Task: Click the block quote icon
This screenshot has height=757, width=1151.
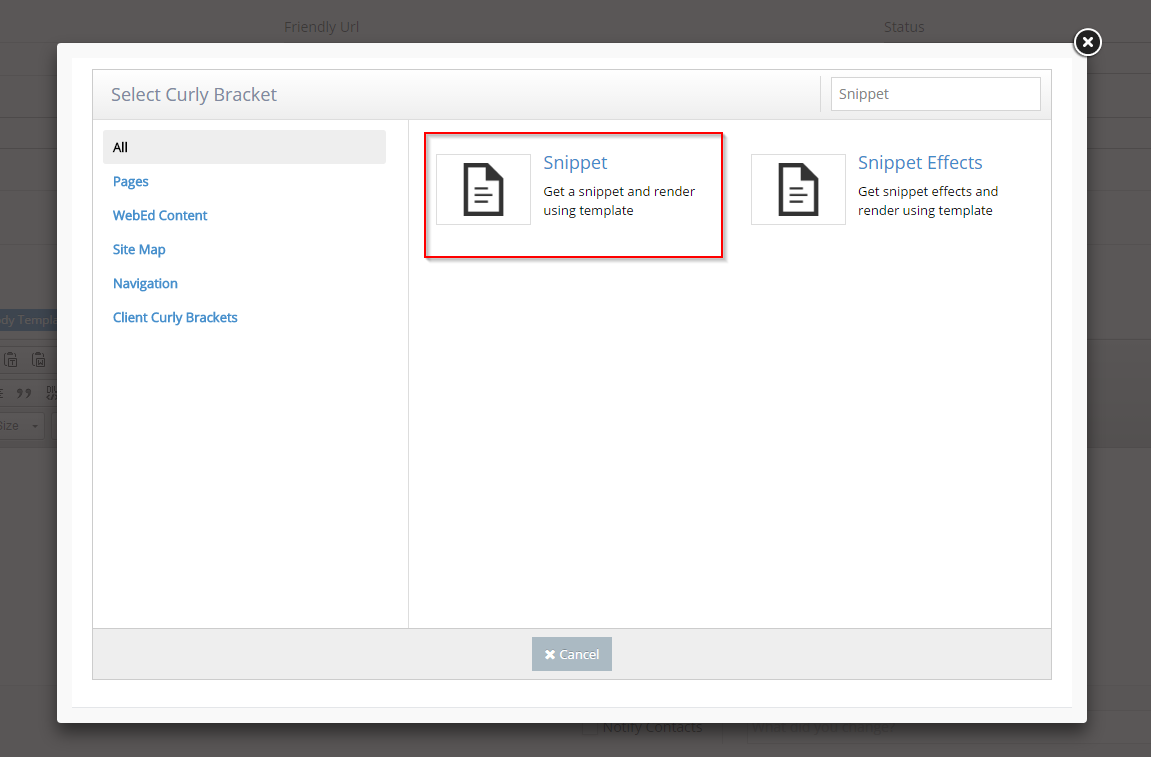Action: pos(25,393)
